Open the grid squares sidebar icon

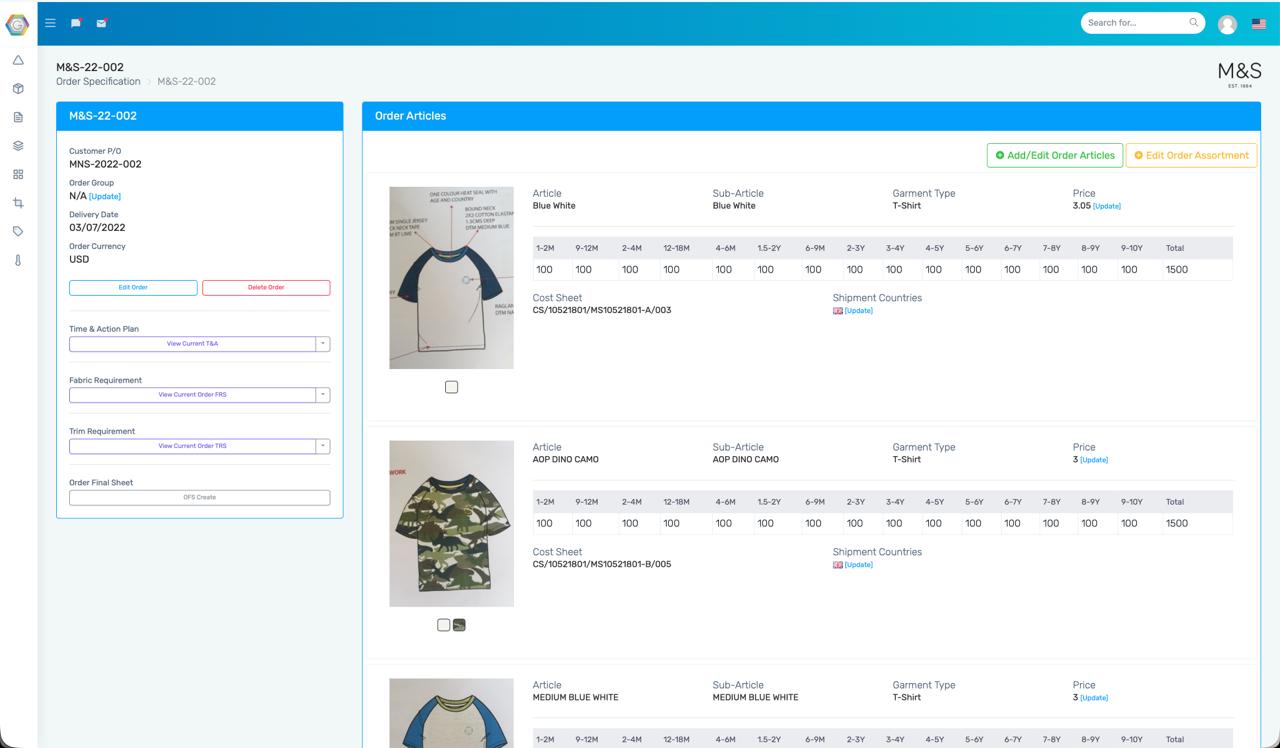point(18,174)
